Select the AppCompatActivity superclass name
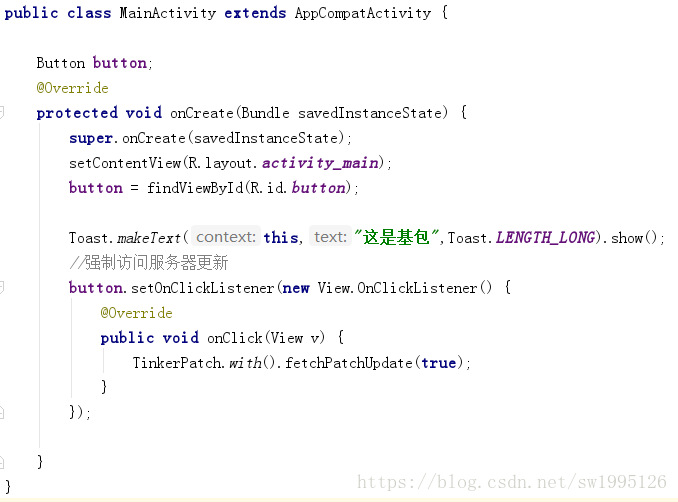This screenshot has width=678, height=502. point(363,13)
